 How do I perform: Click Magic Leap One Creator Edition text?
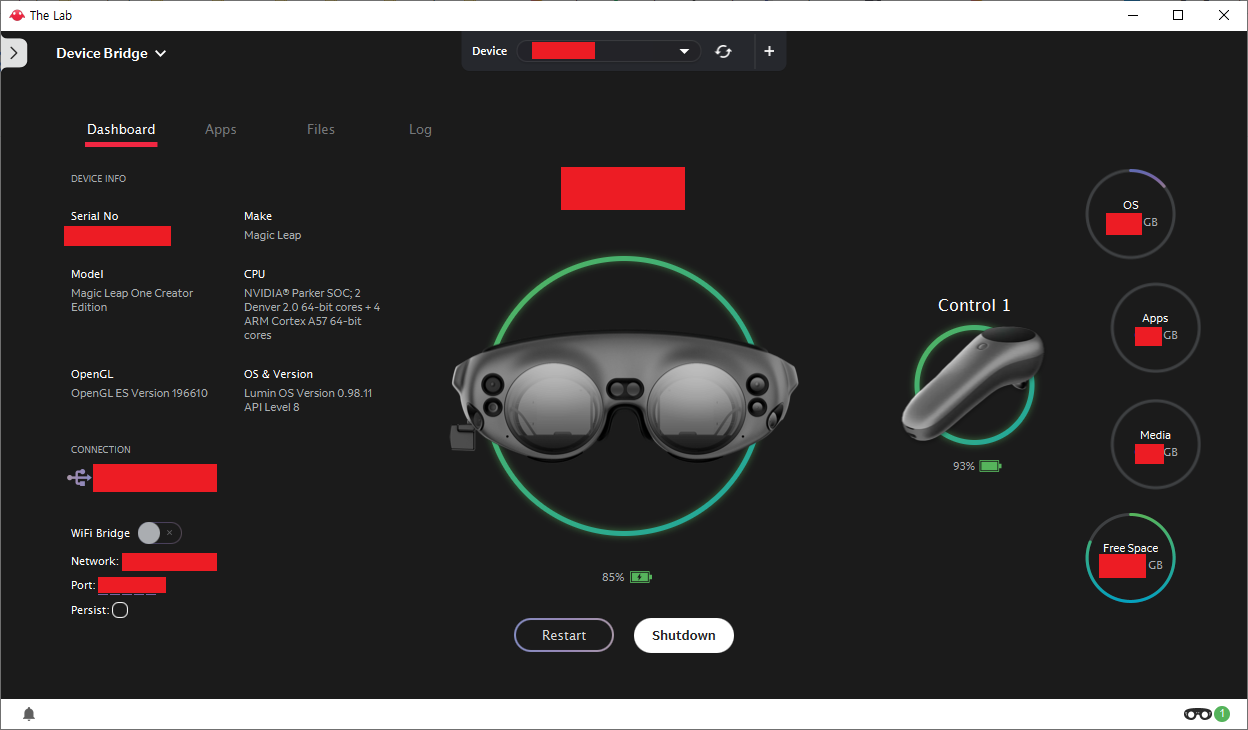click(132, 300)
